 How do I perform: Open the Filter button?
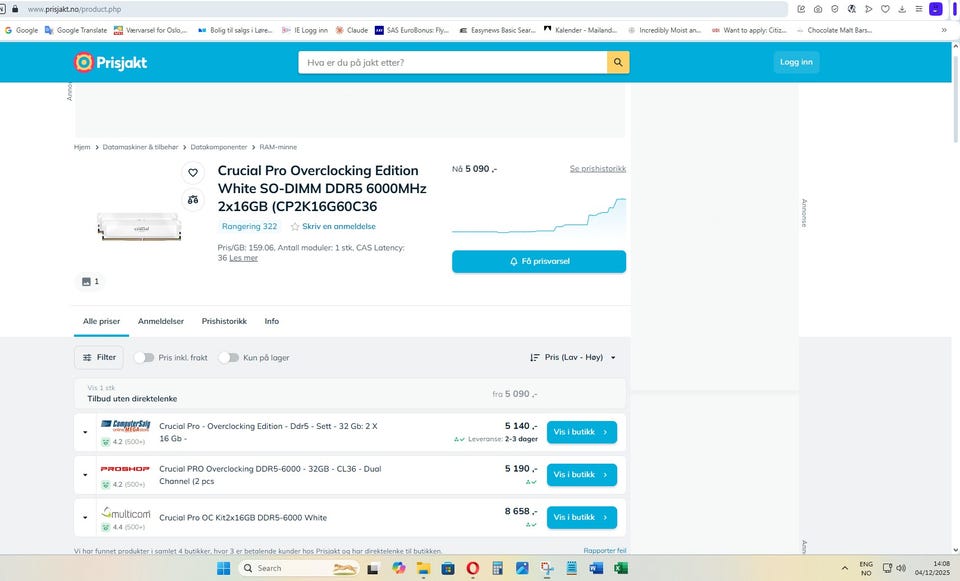[x=99, y=358]
